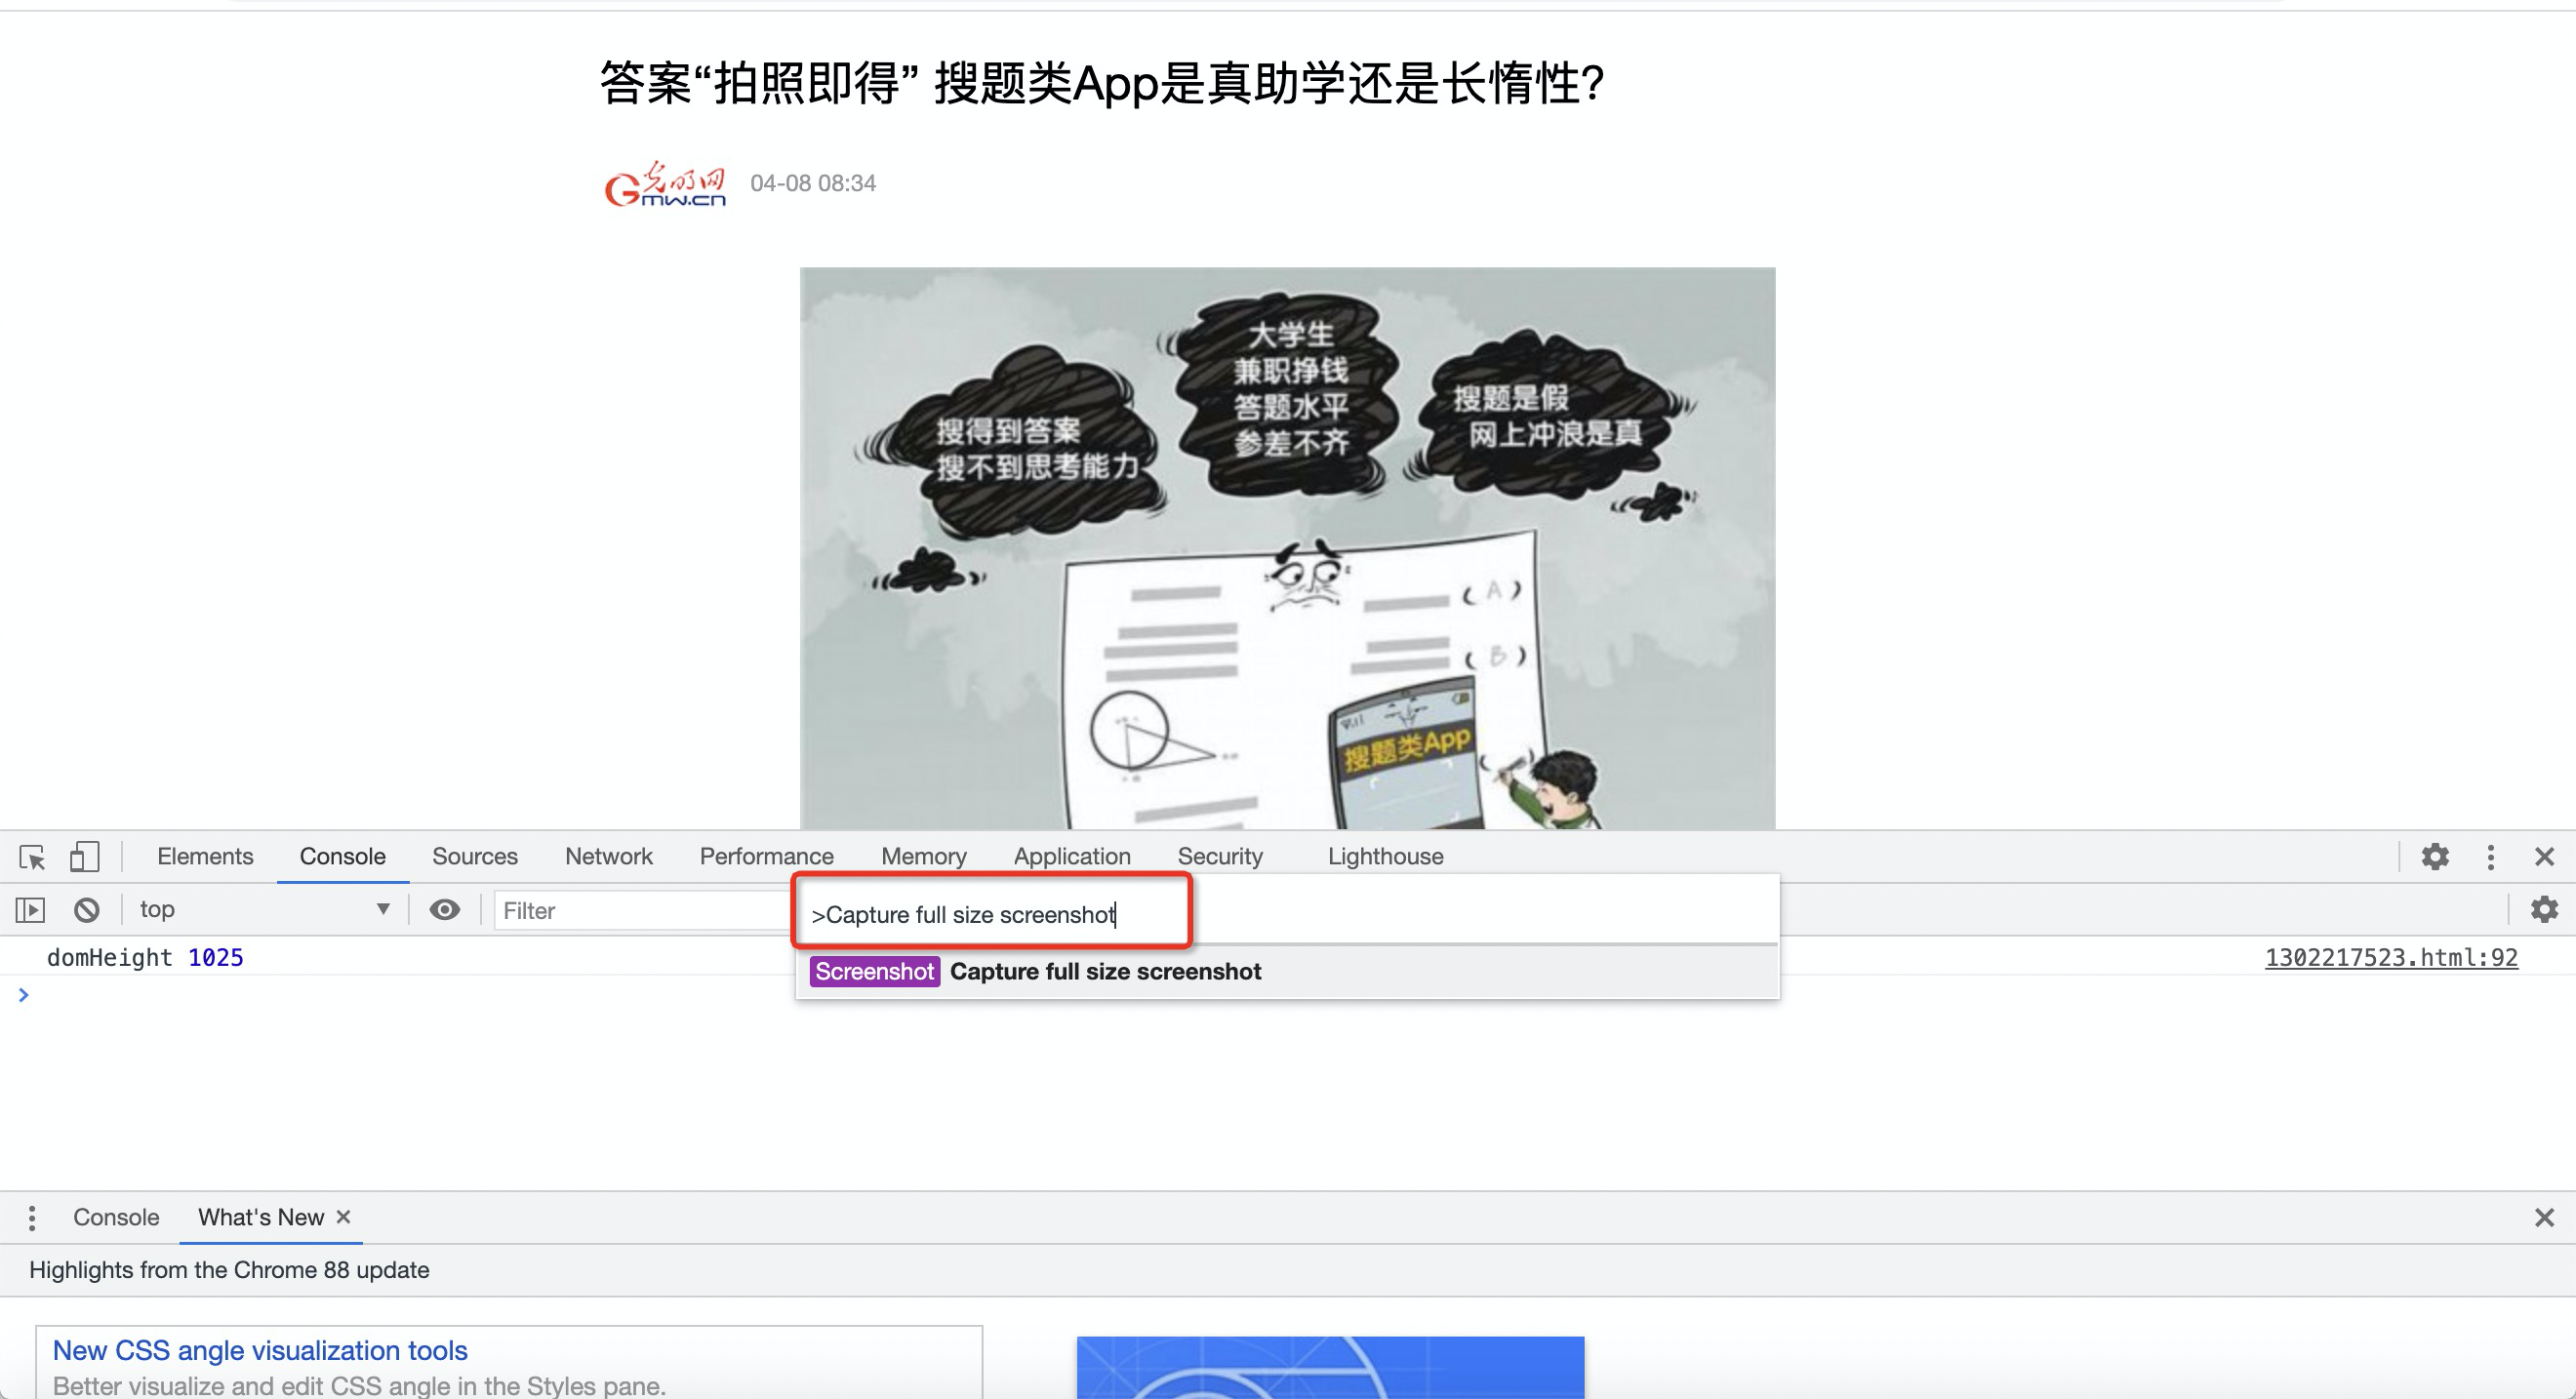Open DevTools settings via the gear icon

point(2435,857)
